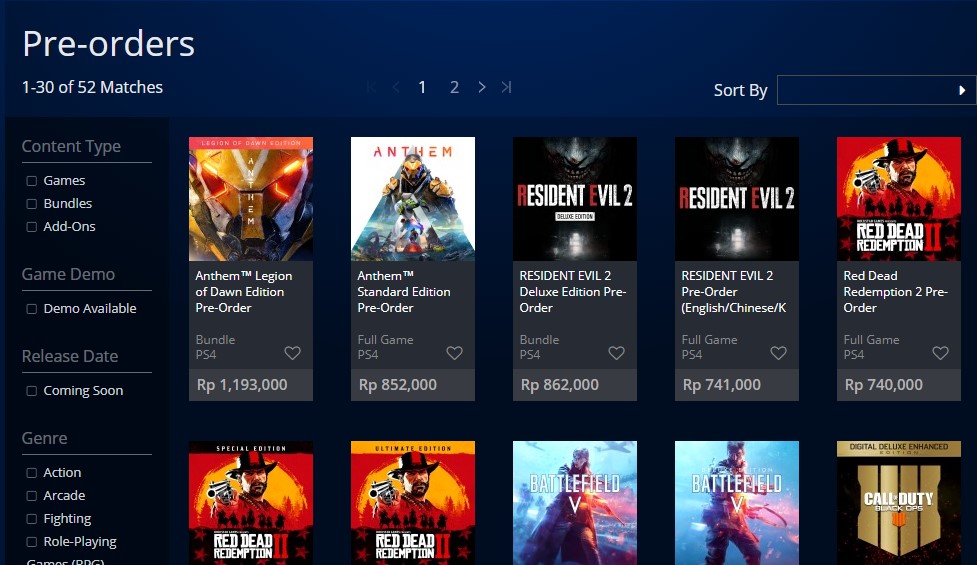Viewport: 977px width, 565px height.
Task: Tick the Add-Ons checkbox
Action: click(31, 227)
